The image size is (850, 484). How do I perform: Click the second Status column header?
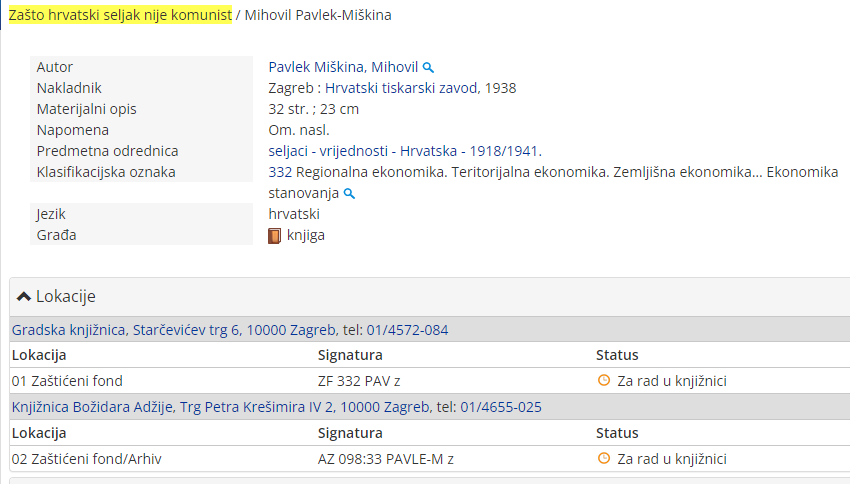[x=617, y=433]
